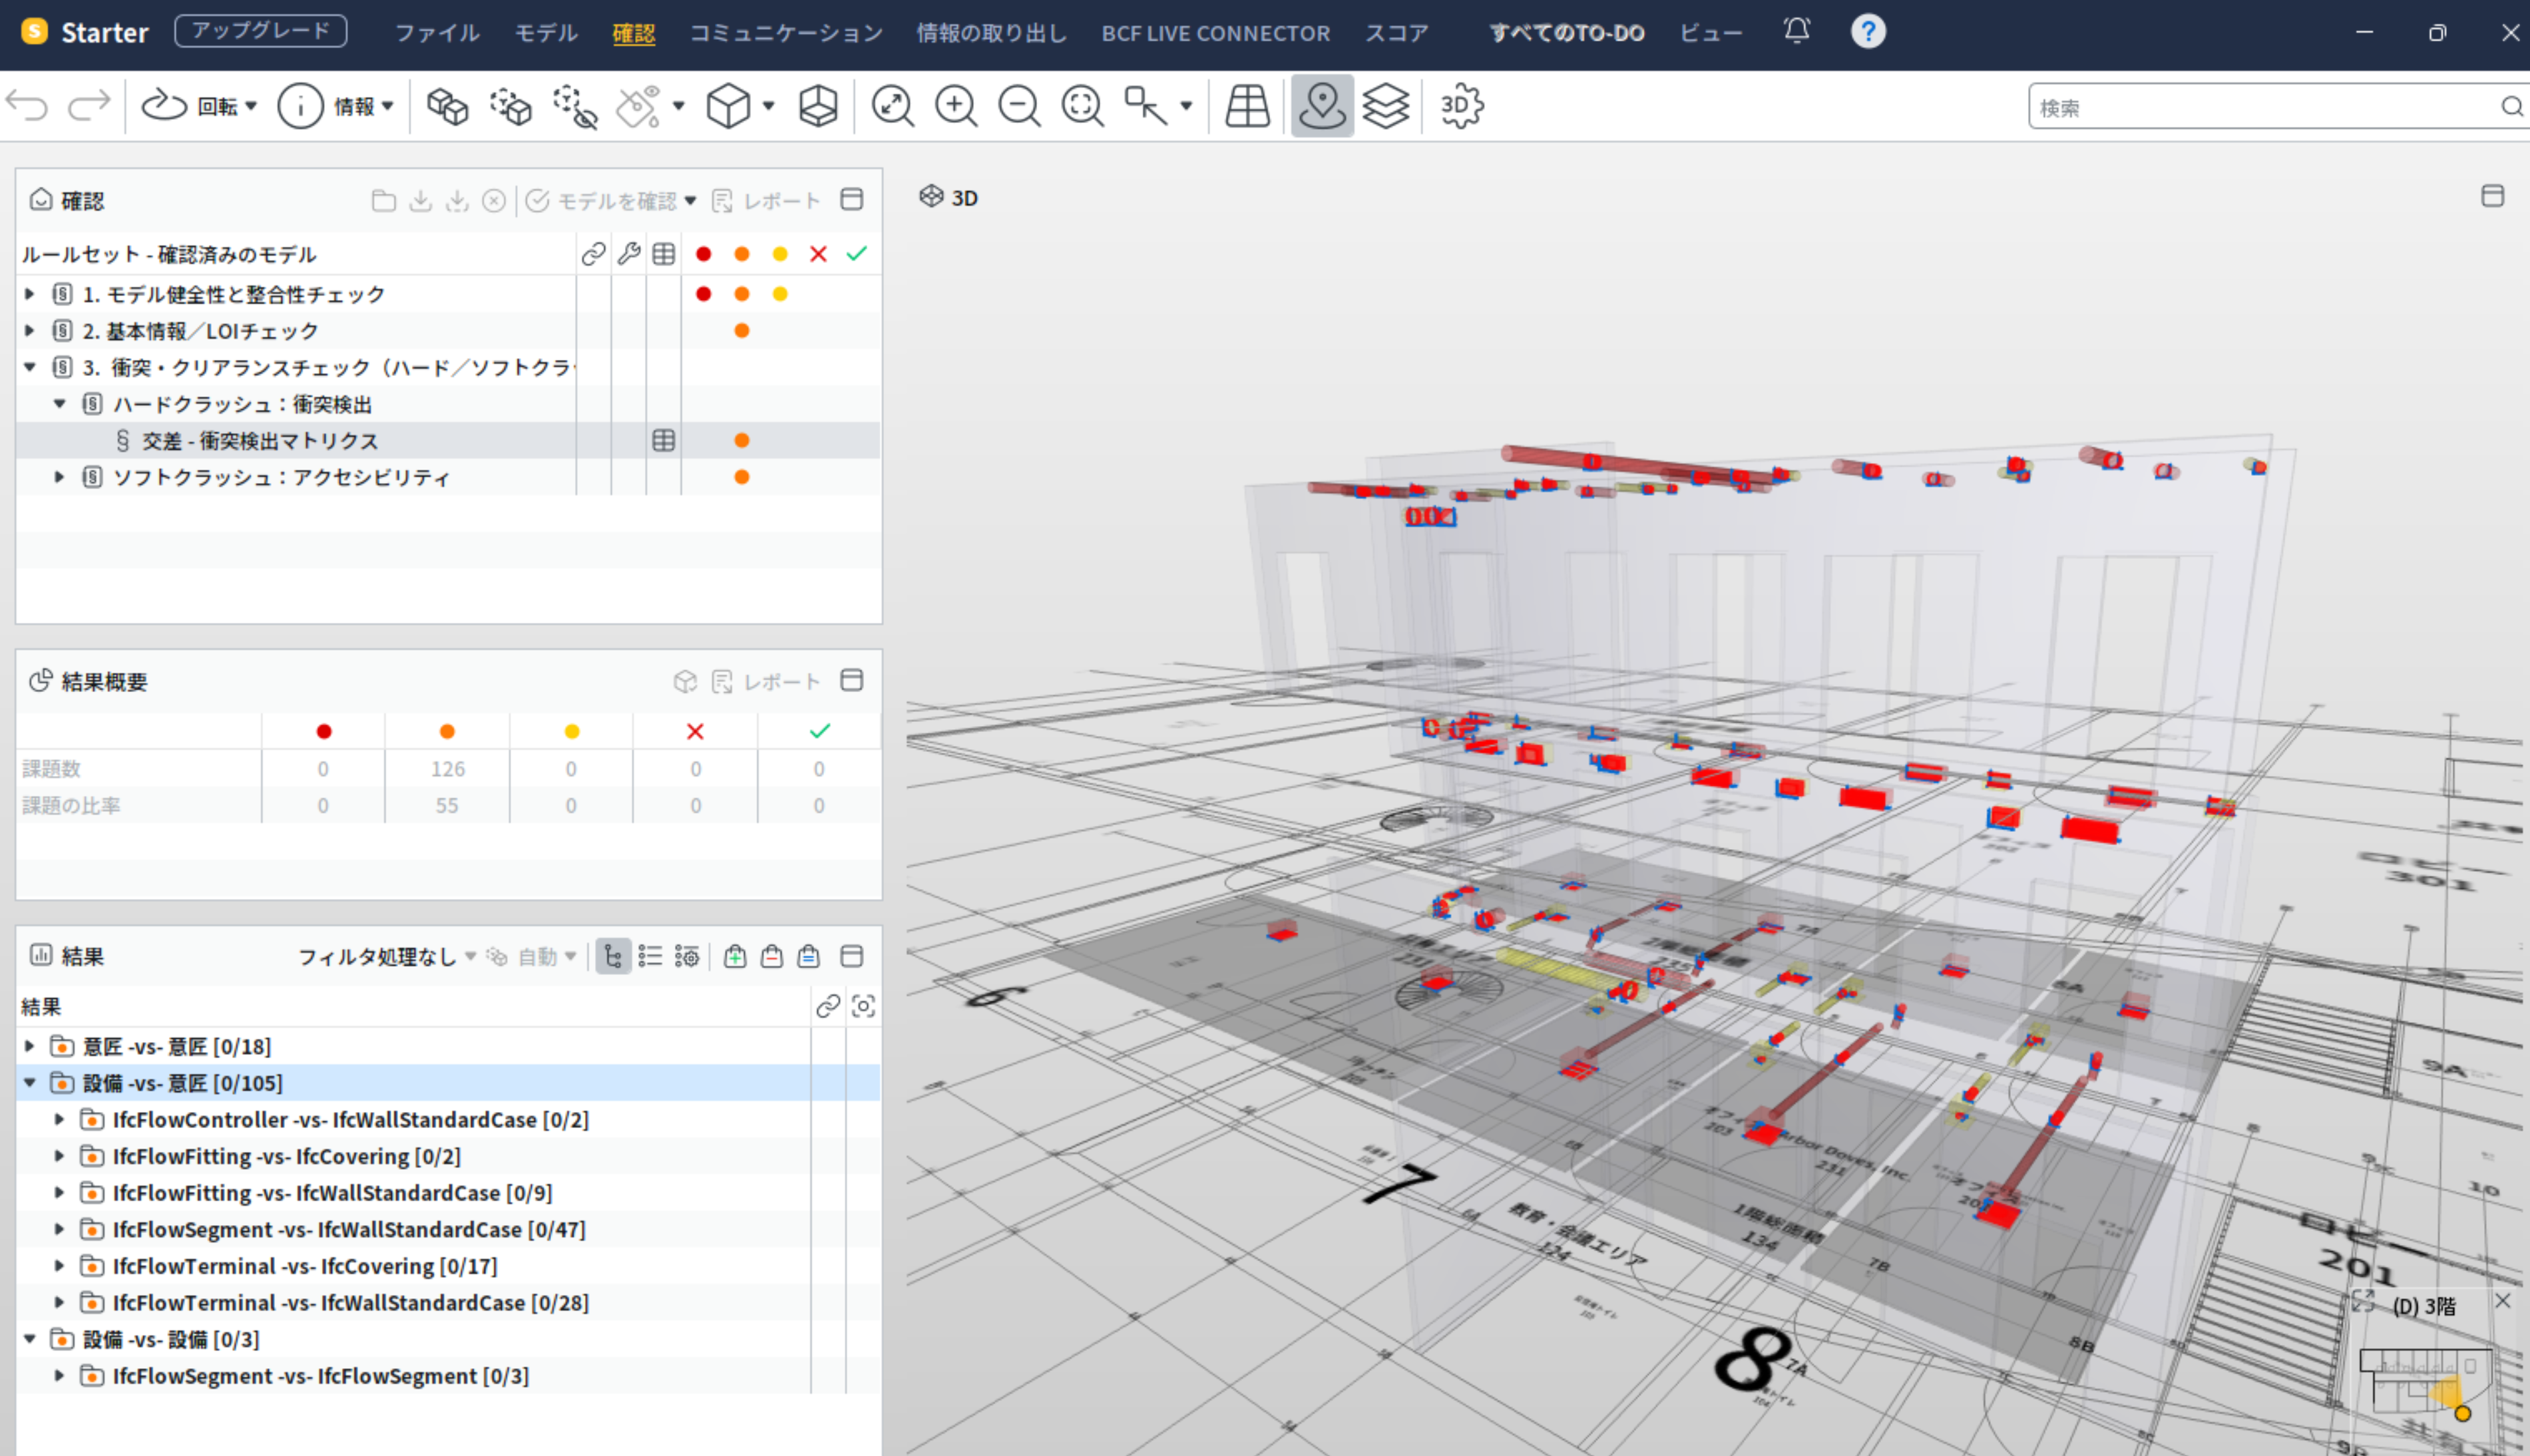Click すべてのTO-DO in the top bar
This screenshot has height=1456, width=2530.
(x=1567, y=33)
